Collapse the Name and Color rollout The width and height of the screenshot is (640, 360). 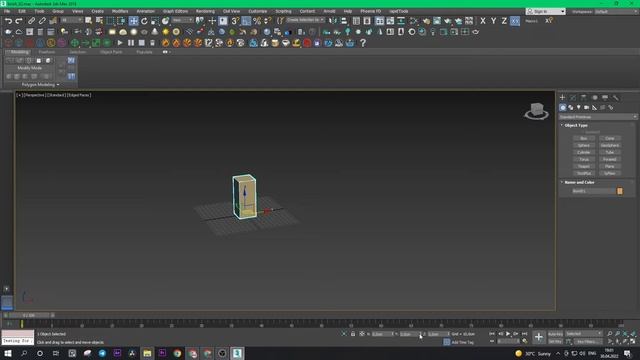click(579, 182)
